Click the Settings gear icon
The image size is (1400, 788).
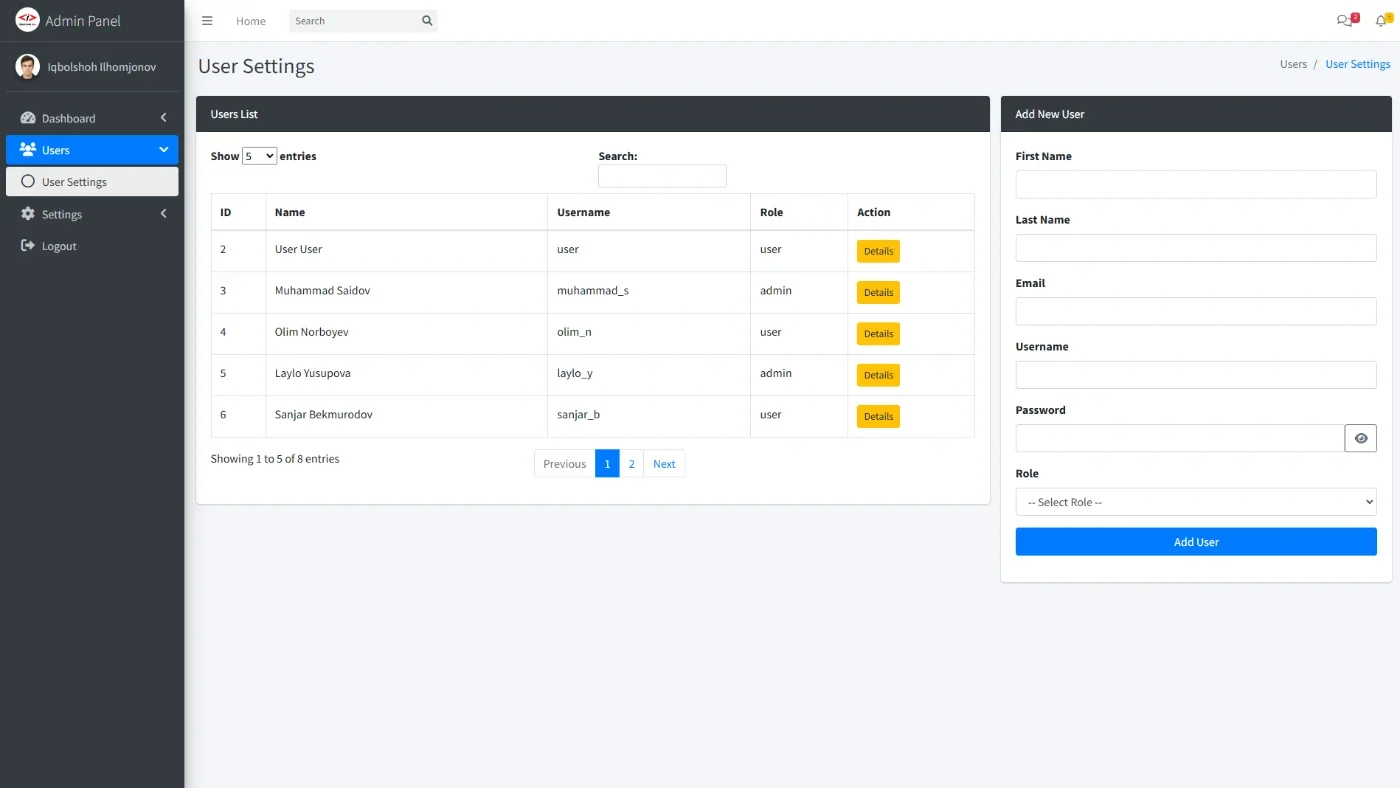click(28, 214)
